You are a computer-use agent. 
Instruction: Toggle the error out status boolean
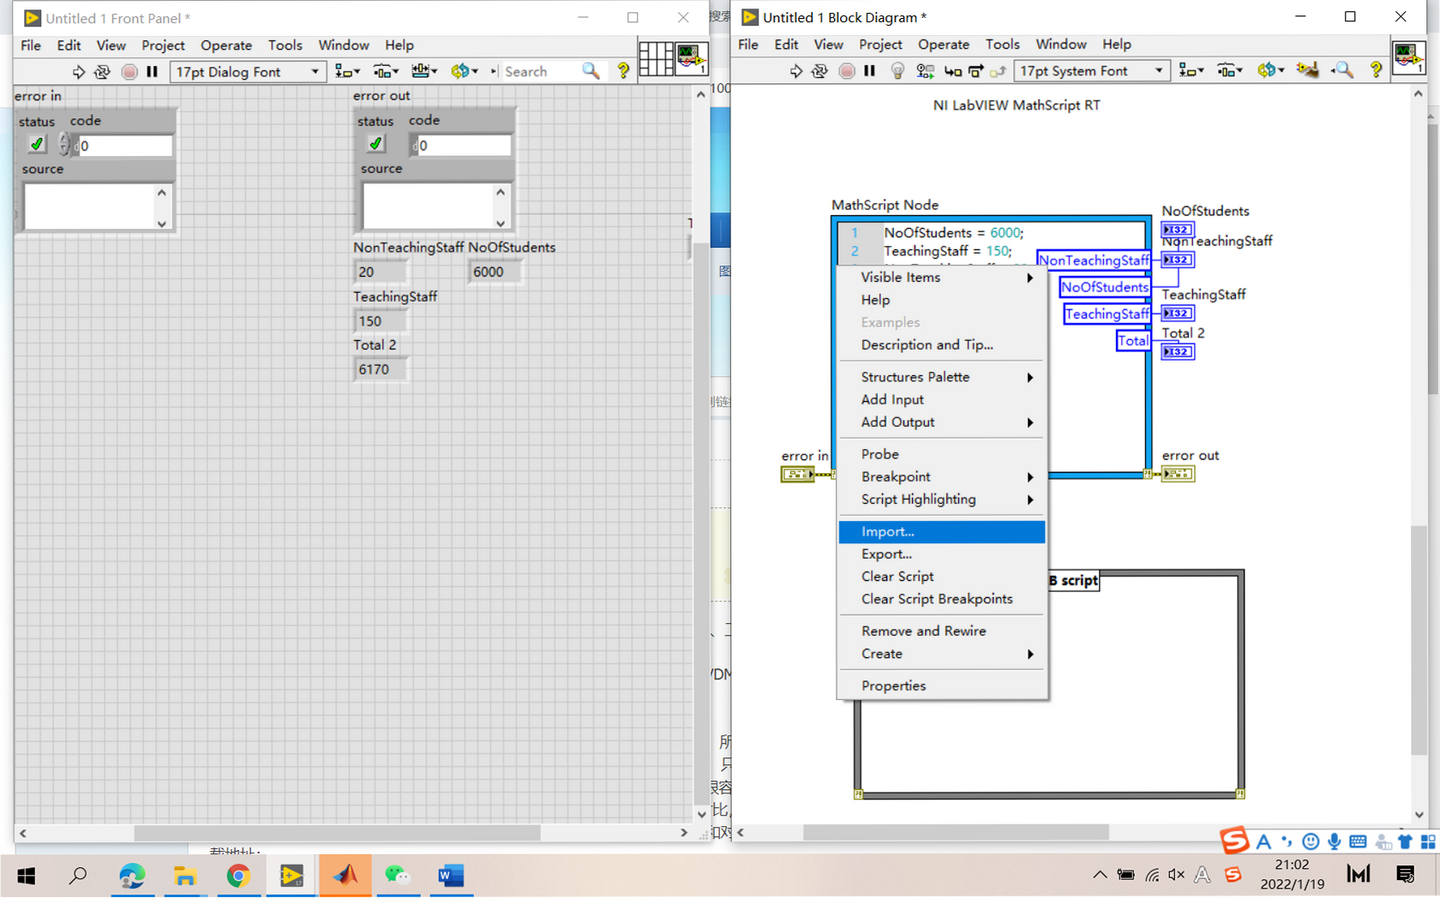pos(374,143)
